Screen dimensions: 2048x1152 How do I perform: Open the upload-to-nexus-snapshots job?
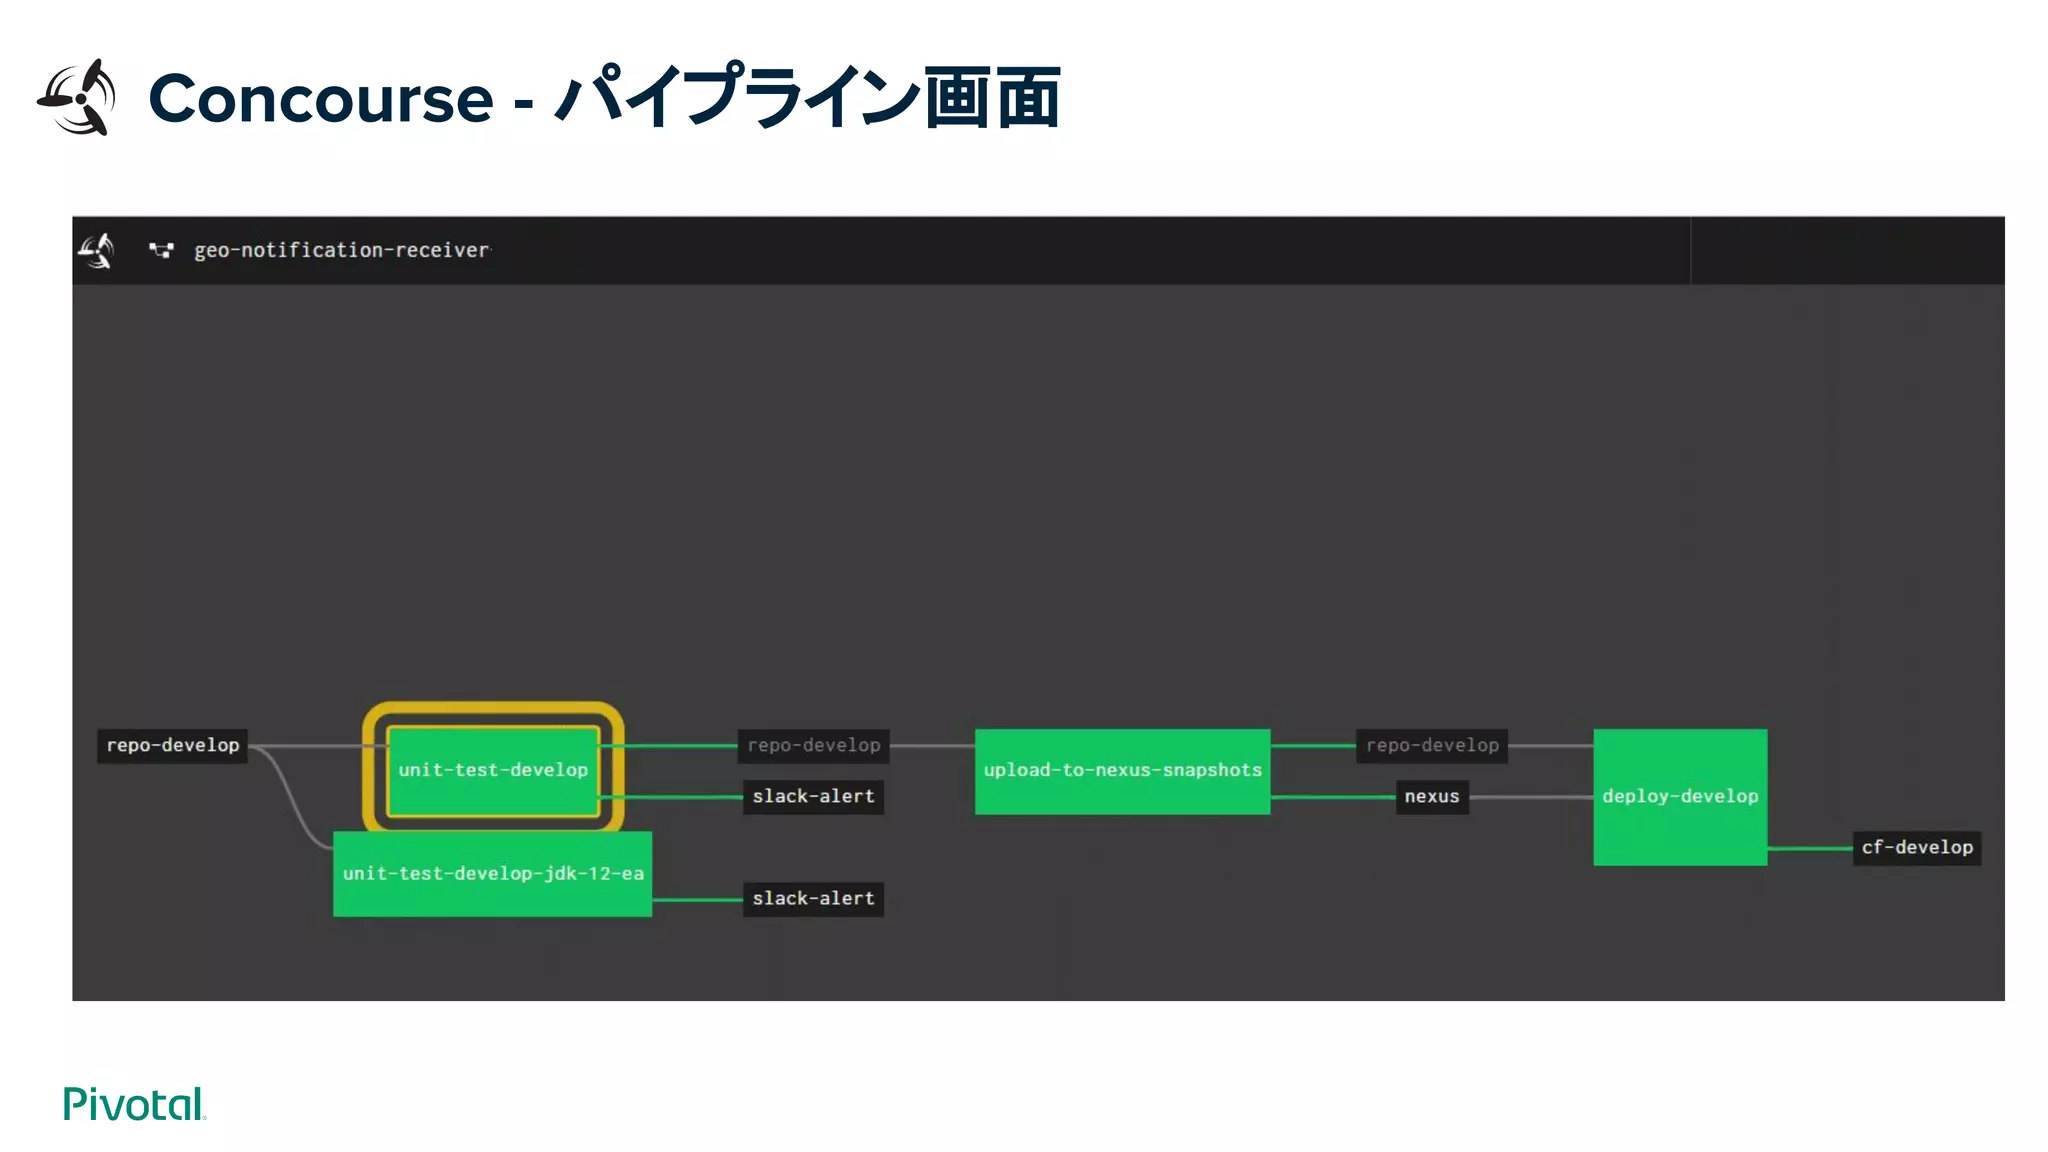click(1122, 770)
